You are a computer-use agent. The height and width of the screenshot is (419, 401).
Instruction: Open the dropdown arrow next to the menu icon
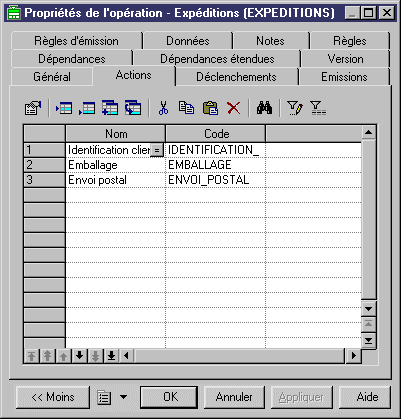point(123,397)
